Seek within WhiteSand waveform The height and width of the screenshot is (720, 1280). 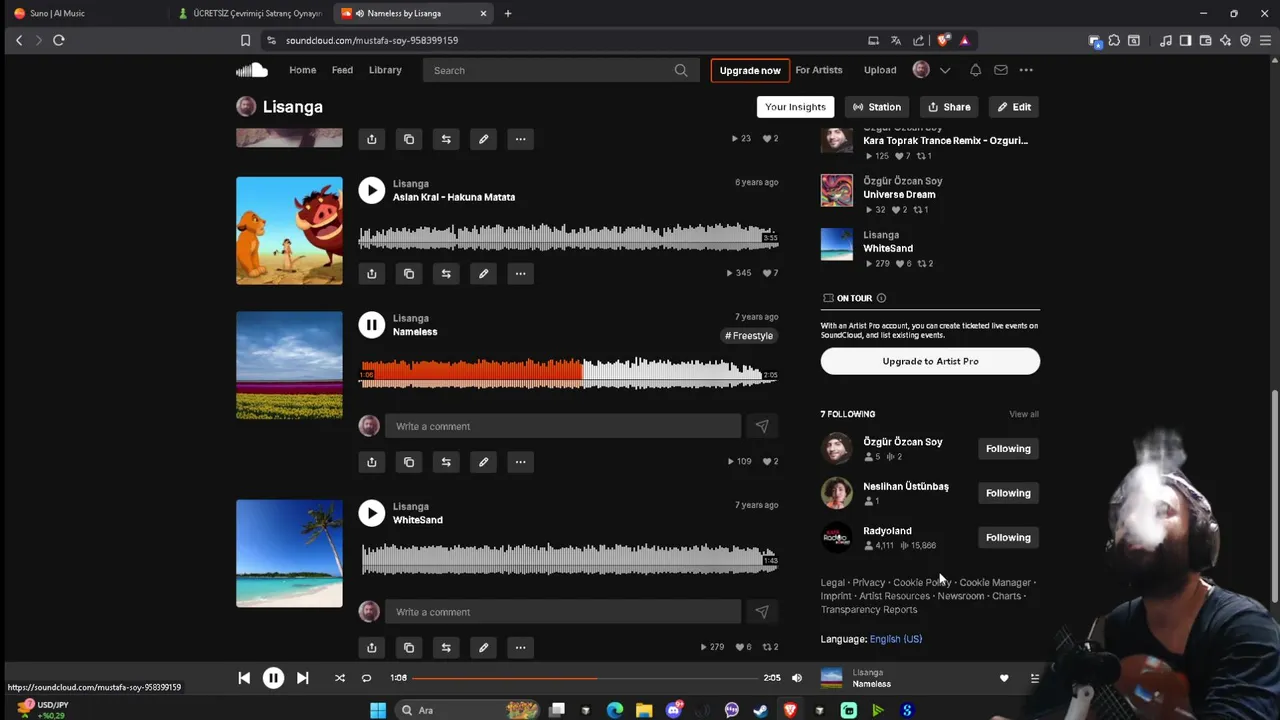(568, 559)
